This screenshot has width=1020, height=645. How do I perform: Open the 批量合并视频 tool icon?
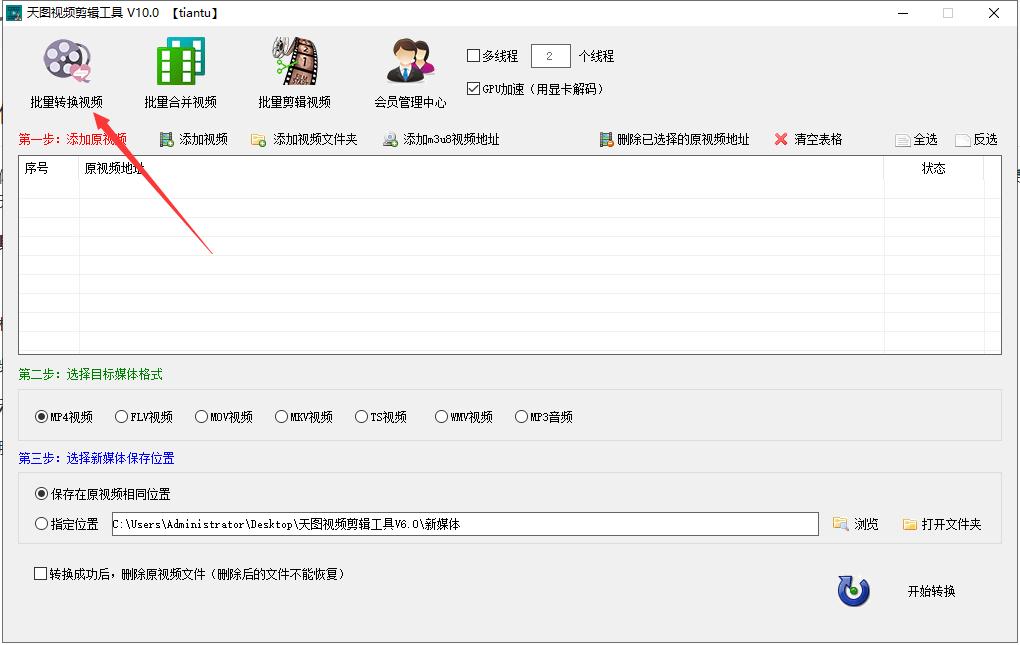(x=180, y=60)
